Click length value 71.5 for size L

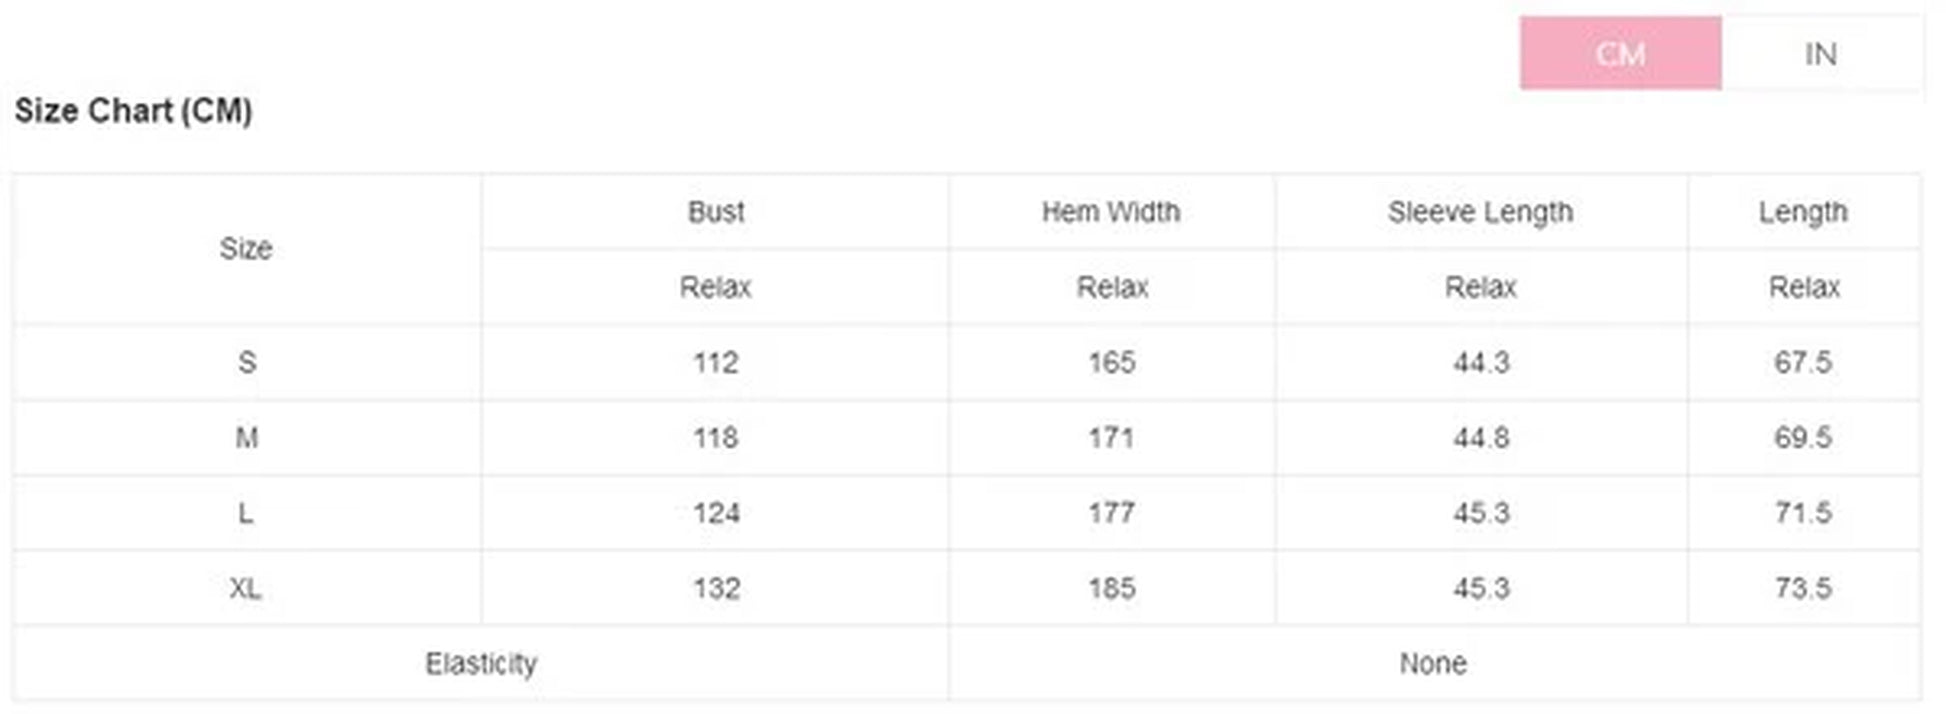coord(1803,513)
